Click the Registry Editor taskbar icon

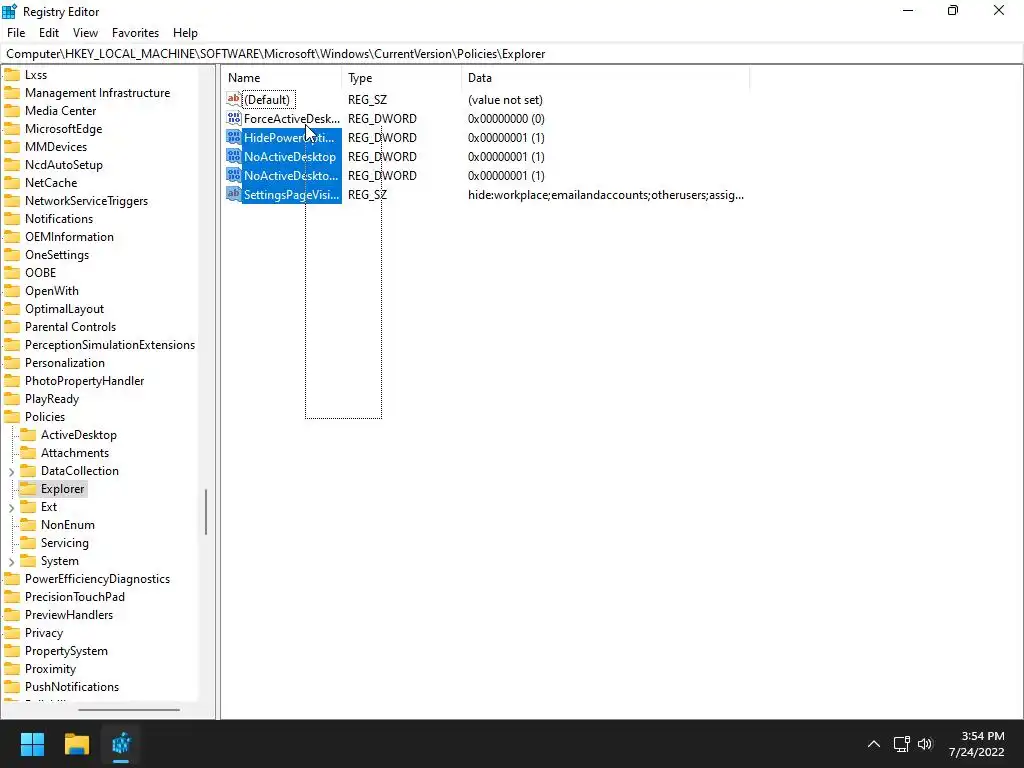tap(121, 744)
